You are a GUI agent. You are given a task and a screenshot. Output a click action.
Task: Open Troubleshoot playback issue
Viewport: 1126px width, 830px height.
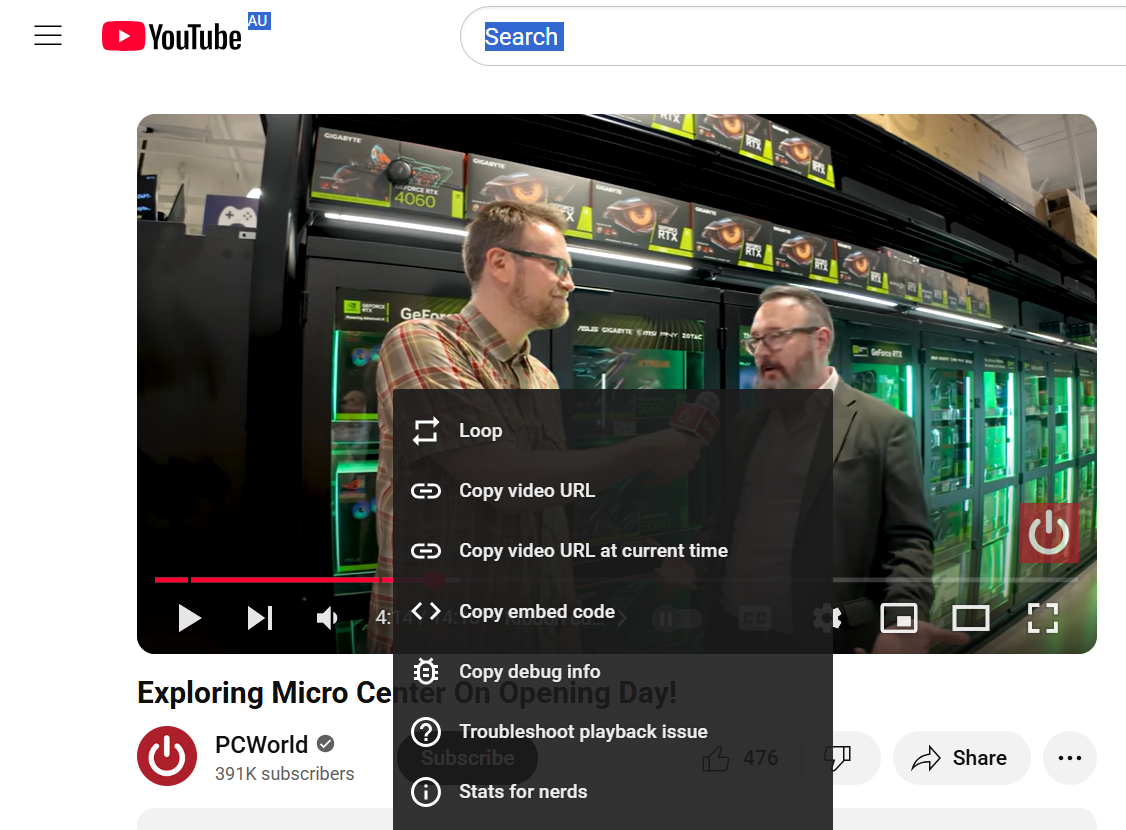click(613, 732)
